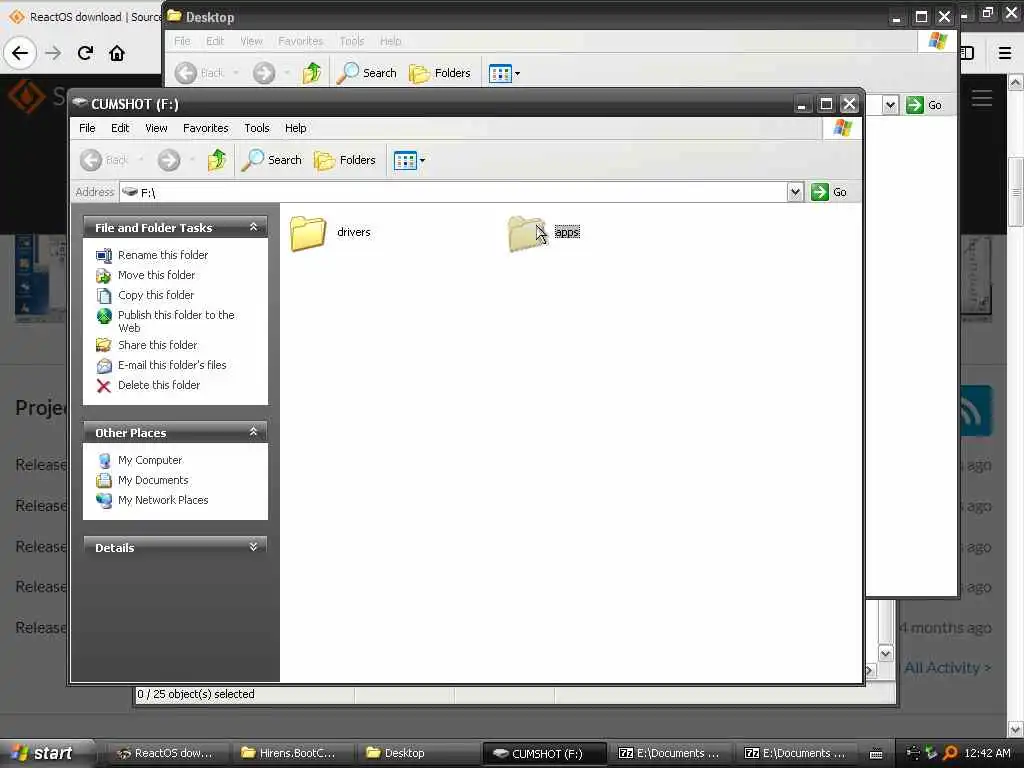The width and height of the screenshot is (1024, 768).
Task: Click Move this folder
Action: tap(156, 275)
